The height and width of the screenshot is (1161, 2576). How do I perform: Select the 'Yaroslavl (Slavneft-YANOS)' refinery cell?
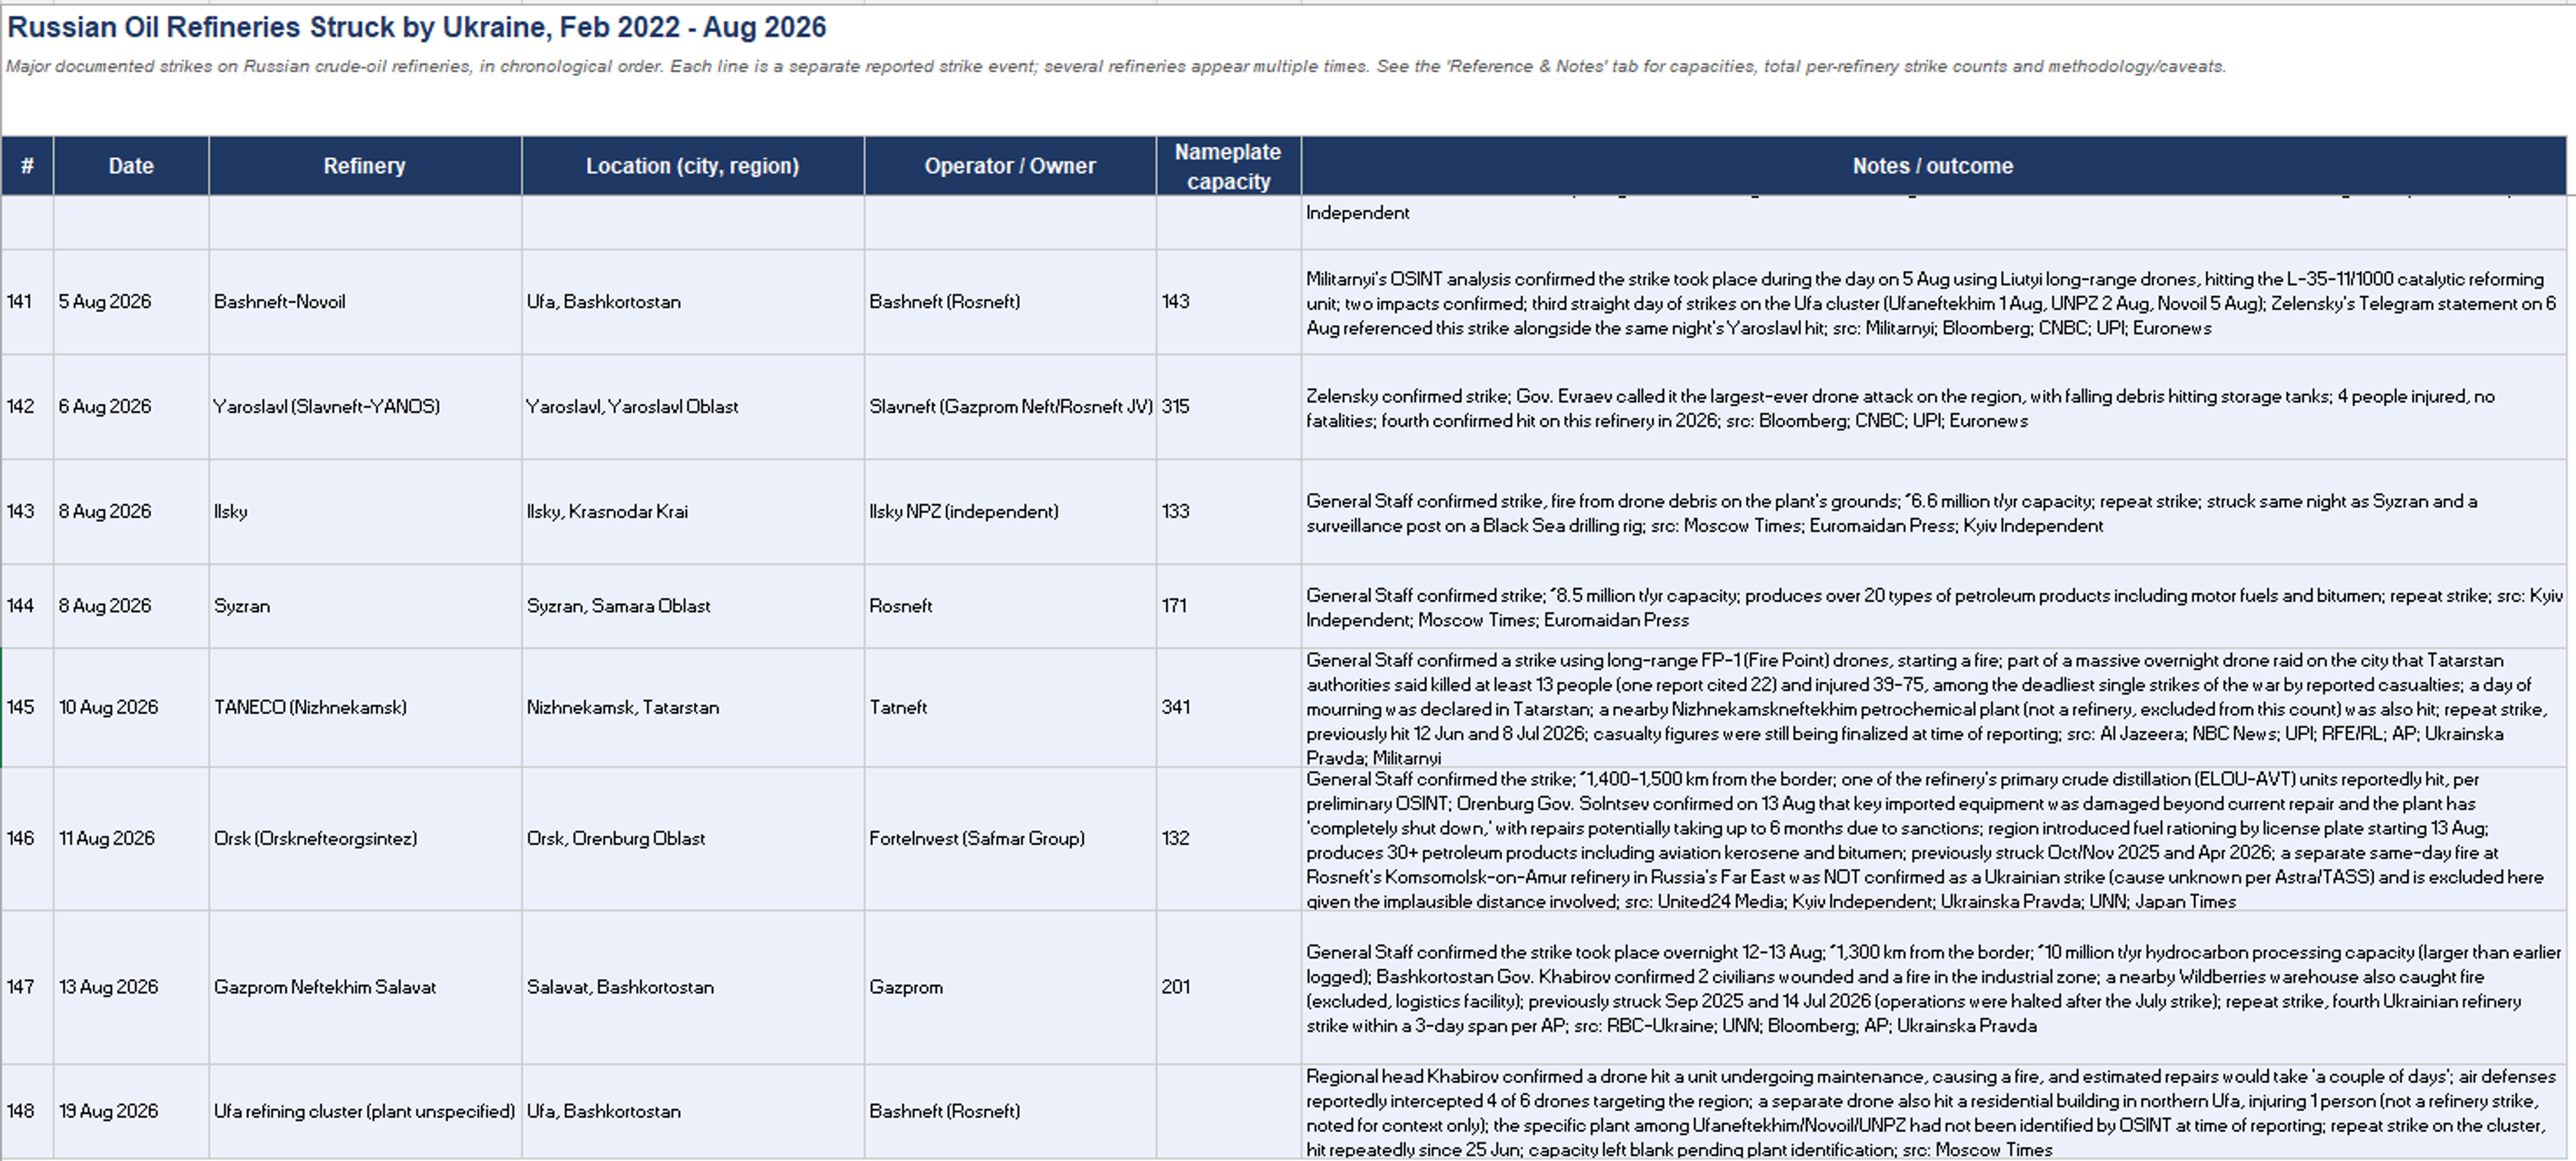click(x=365, y=407)
